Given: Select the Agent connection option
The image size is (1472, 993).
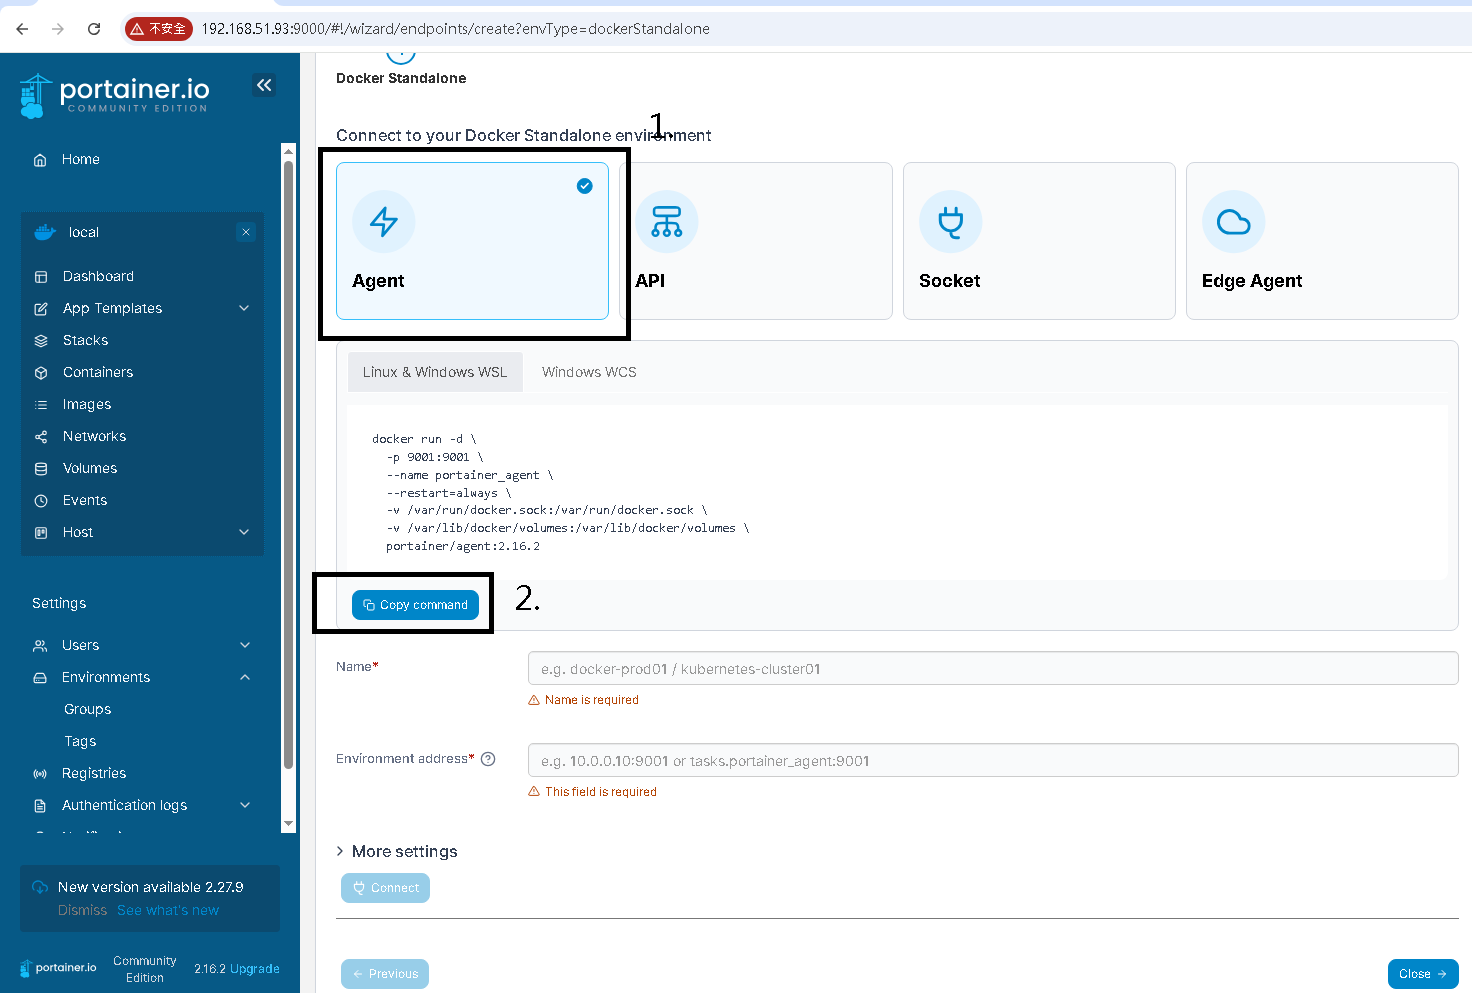Looking at the screenshot, I should (x=472, y=241).
